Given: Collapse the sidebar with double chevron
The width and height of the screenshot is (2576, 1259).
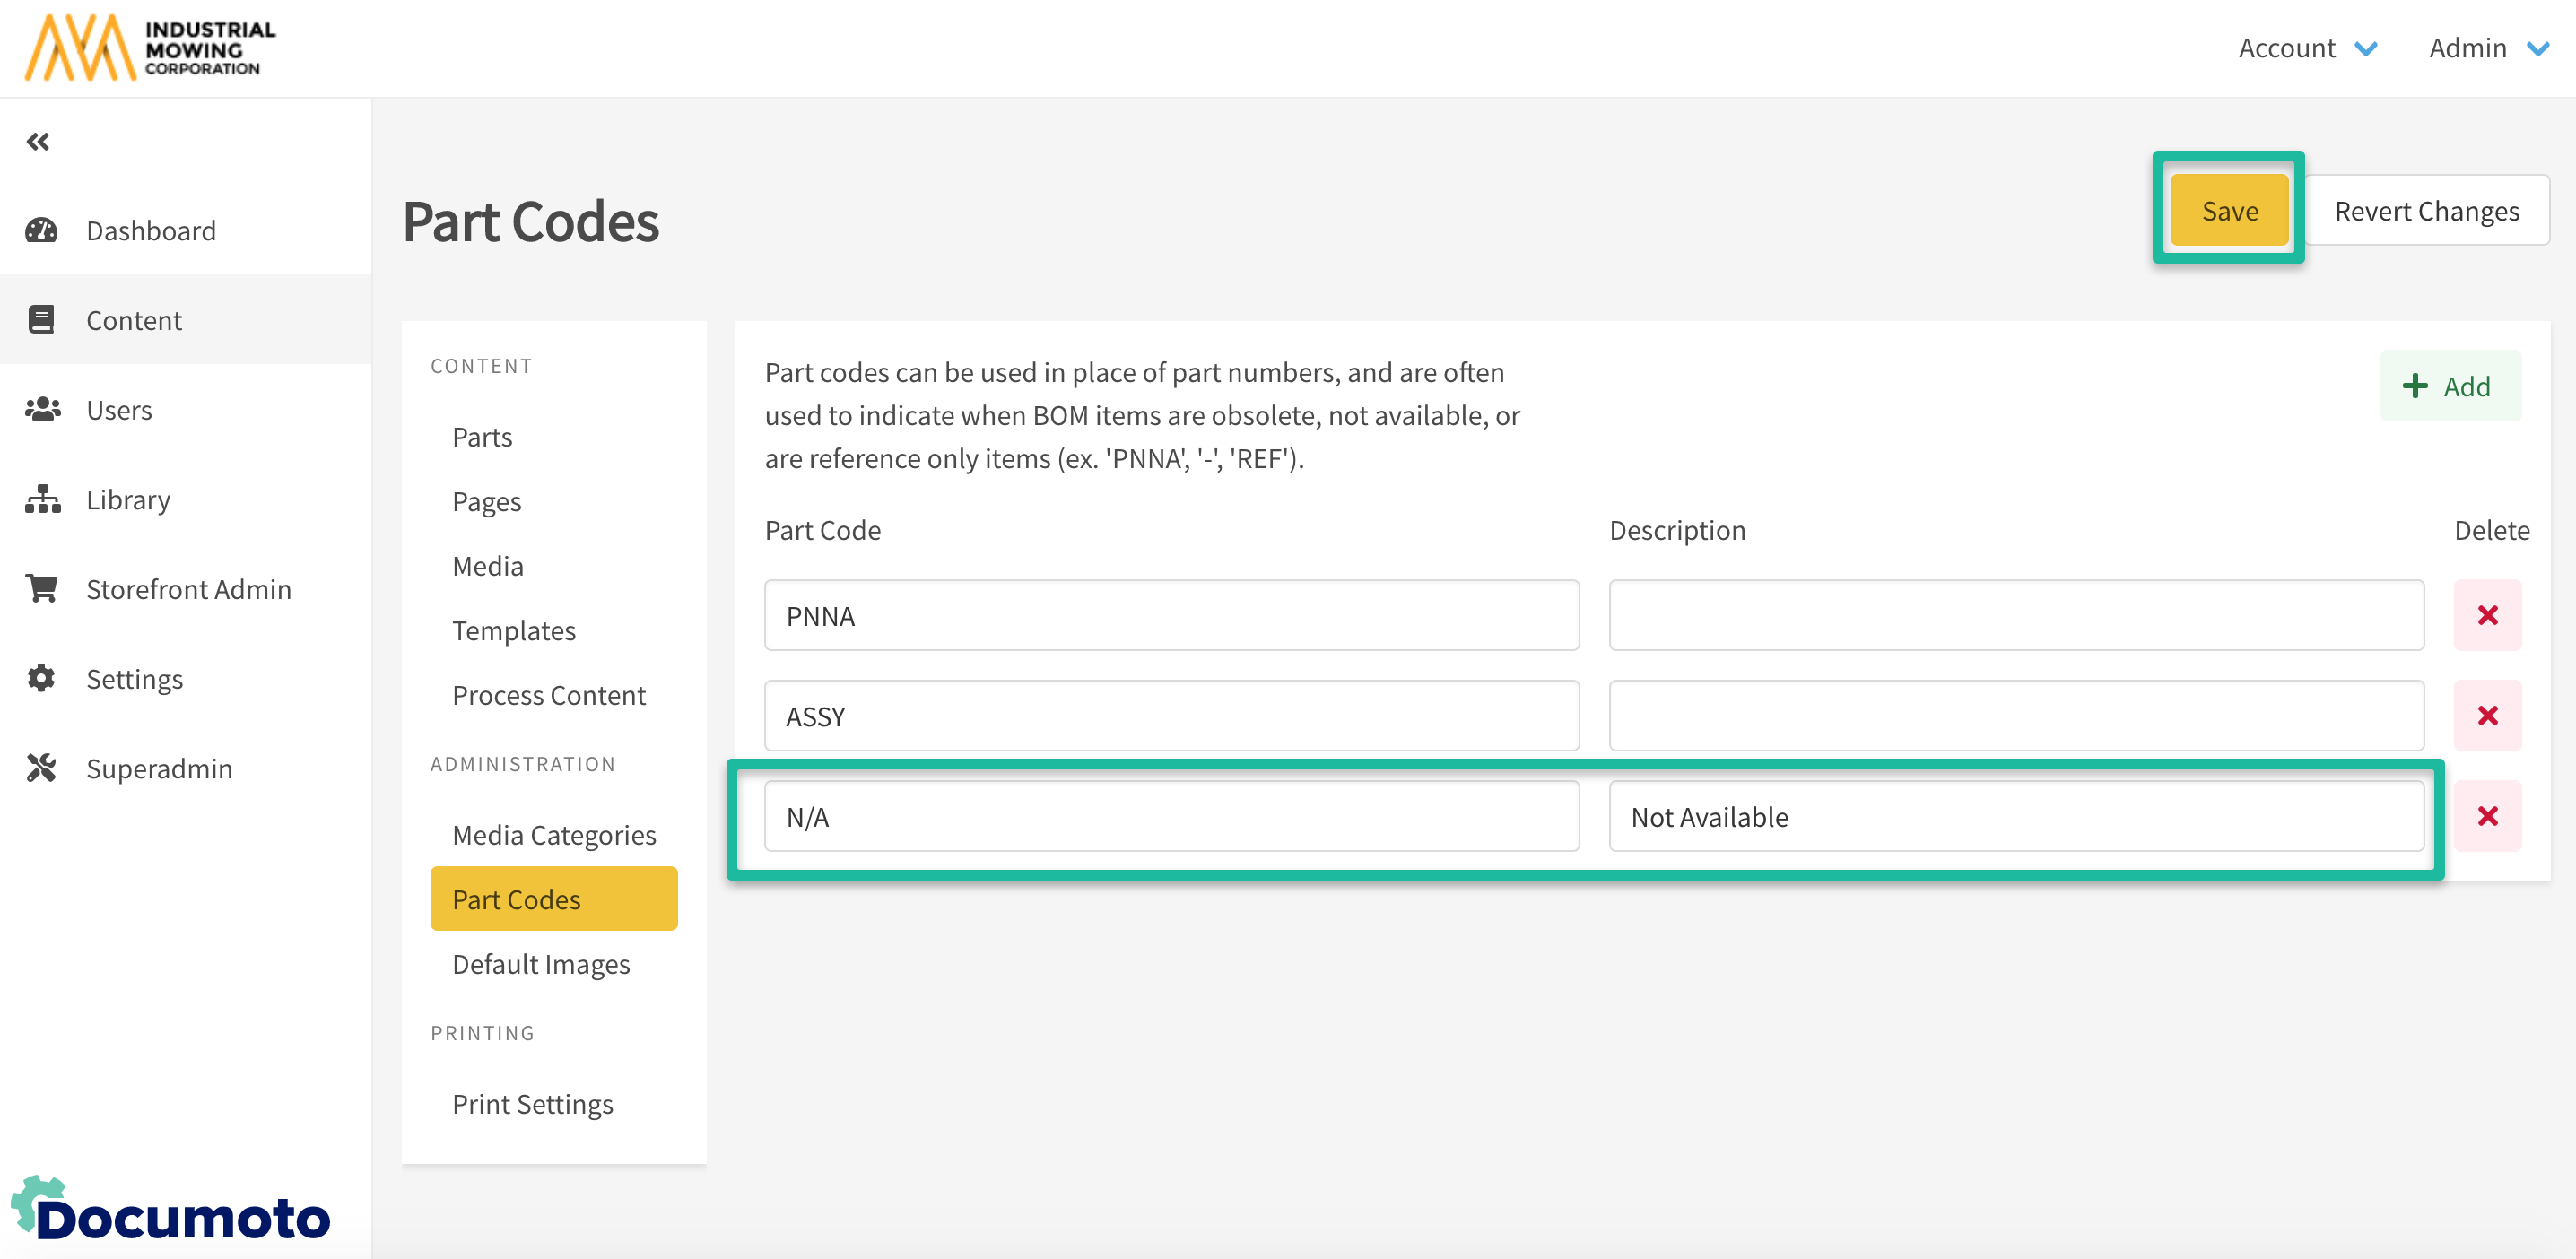Looking at the screenshot, I should point(38,142).
